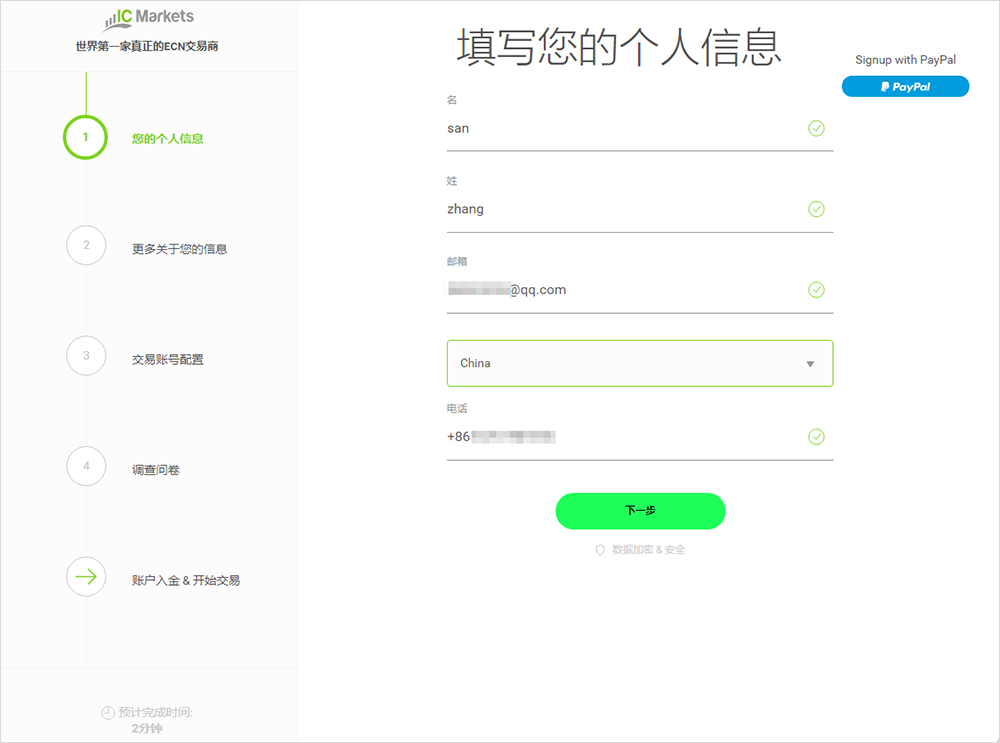Click the phone field starting +86
Viewport: 1000px width, 743px height.
click(640, 438)
